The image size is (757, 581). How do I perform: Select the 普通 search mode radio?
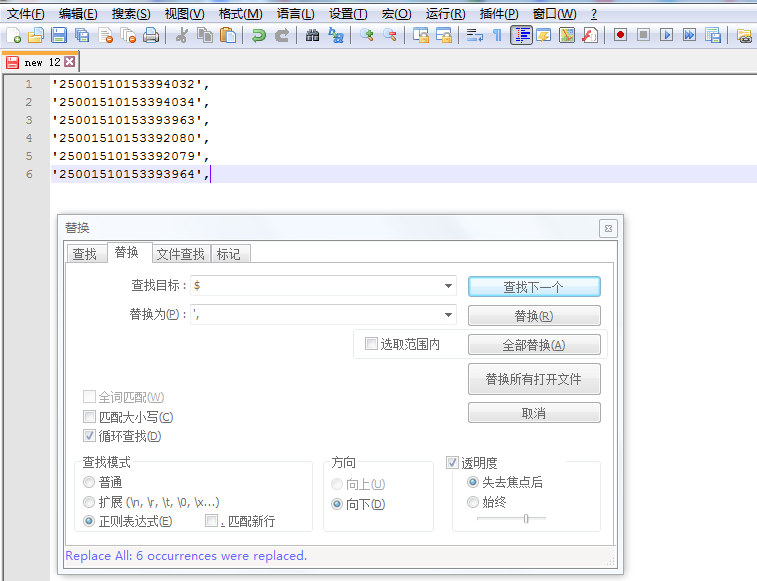tap(89, 482)
